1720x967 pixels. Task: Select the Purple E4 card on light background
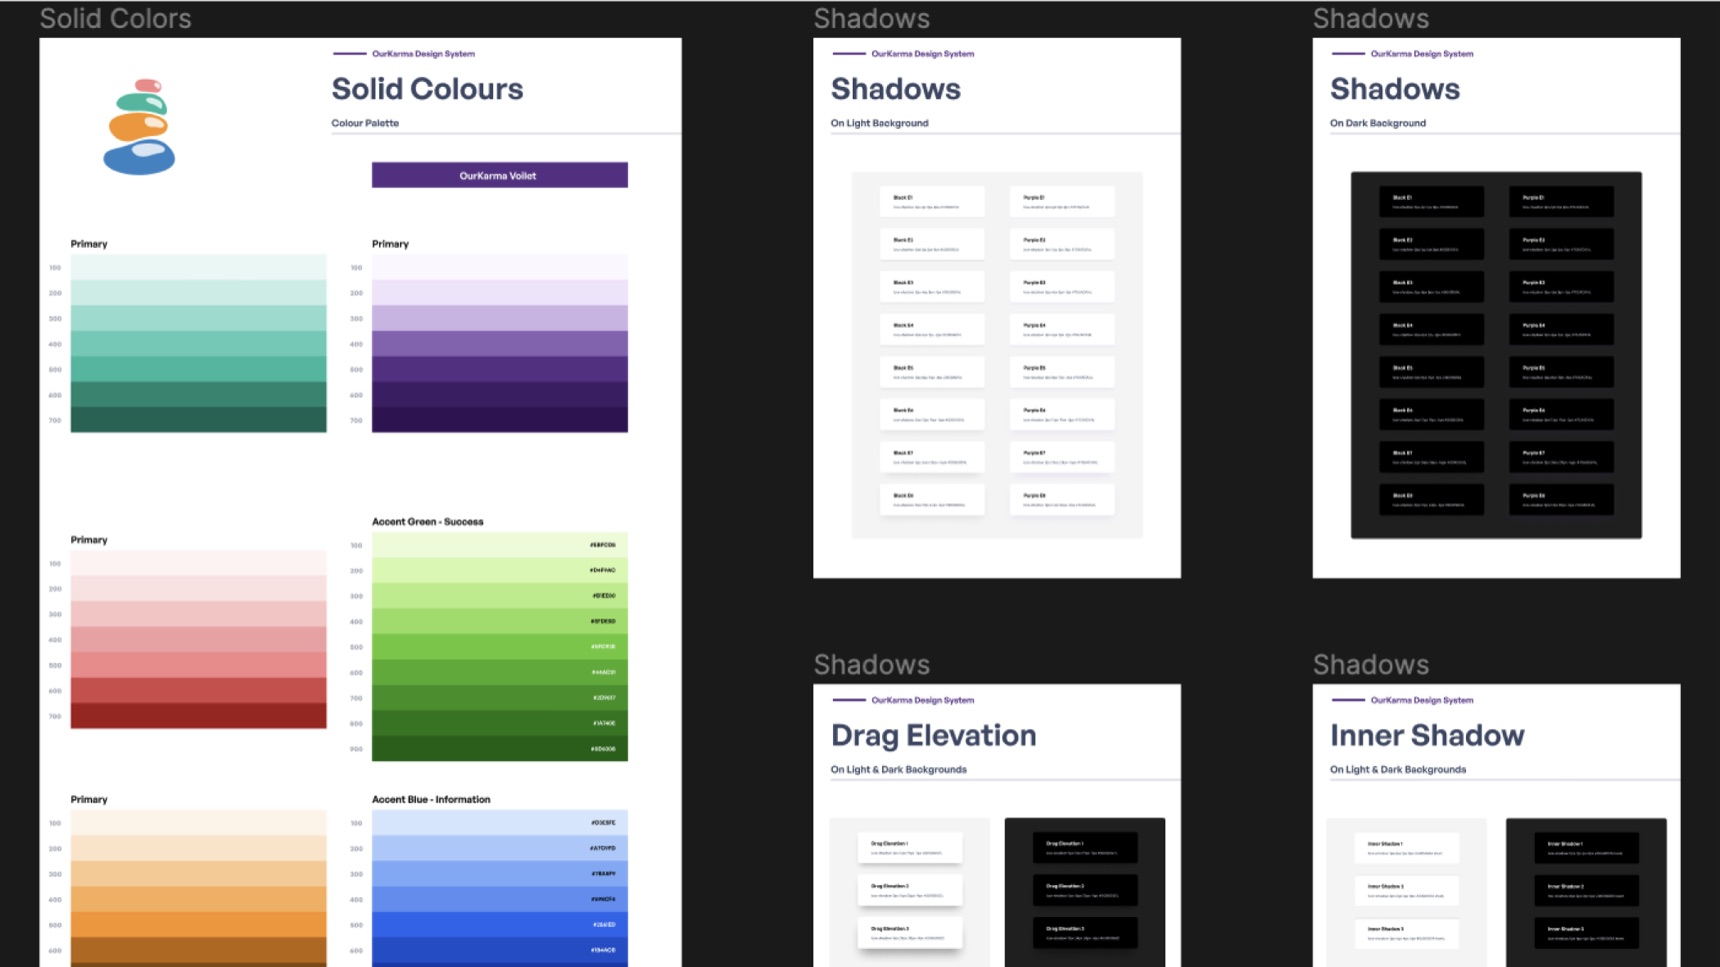click(1062, 330)
